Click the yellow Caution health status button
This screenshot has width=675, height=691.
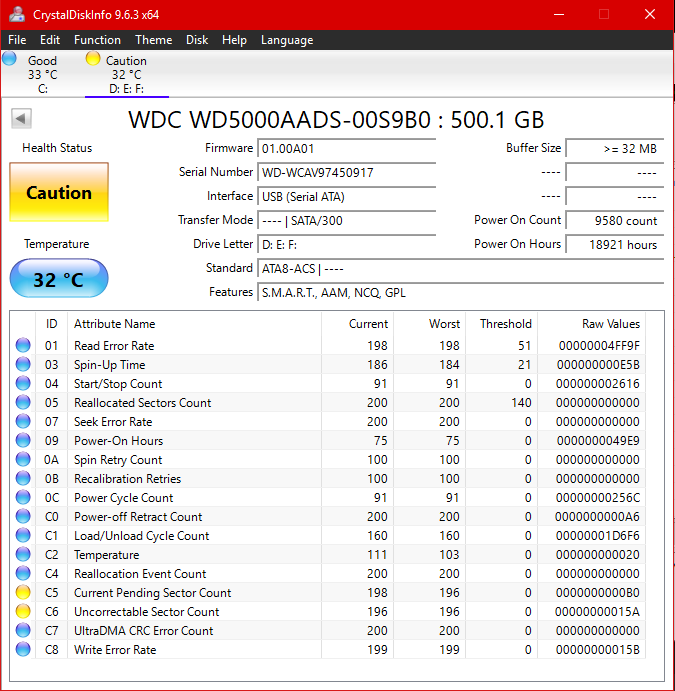59,192
